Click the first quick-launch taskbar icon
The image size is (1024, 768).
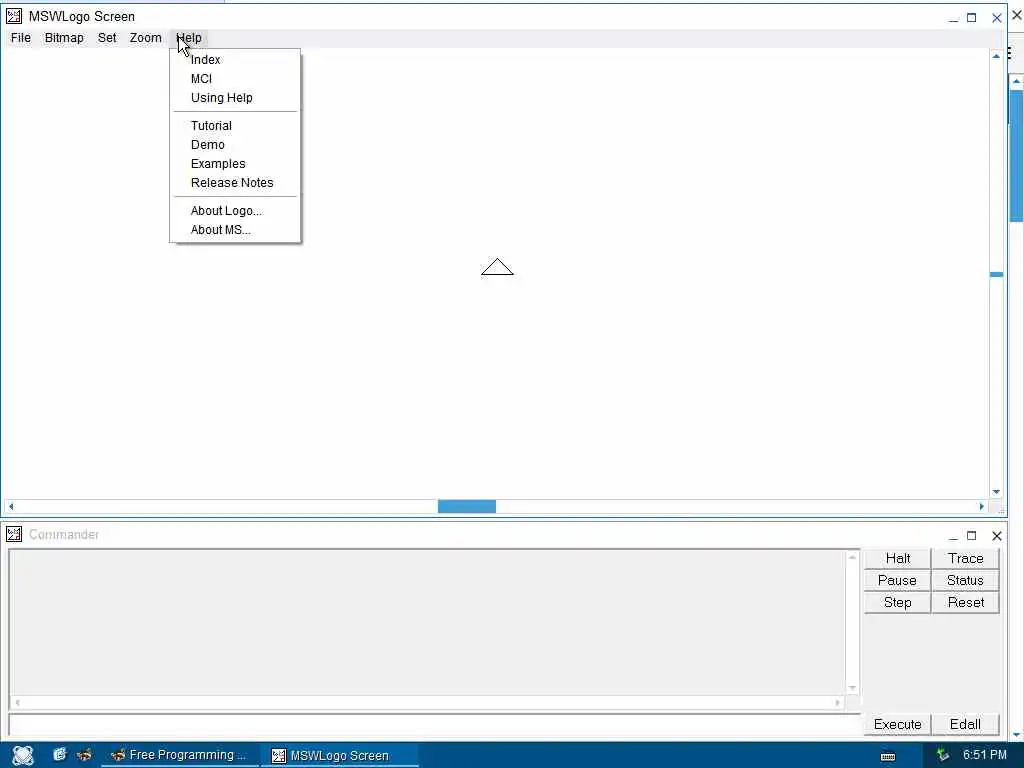(59, 755)
